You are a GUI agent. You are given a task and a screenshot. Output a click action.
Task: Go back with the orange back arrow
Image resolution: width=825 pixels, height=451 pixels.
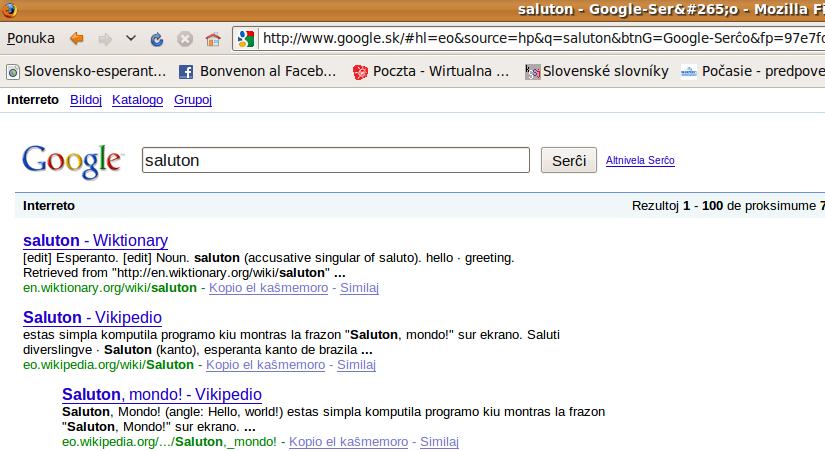(x=77, y=38)
